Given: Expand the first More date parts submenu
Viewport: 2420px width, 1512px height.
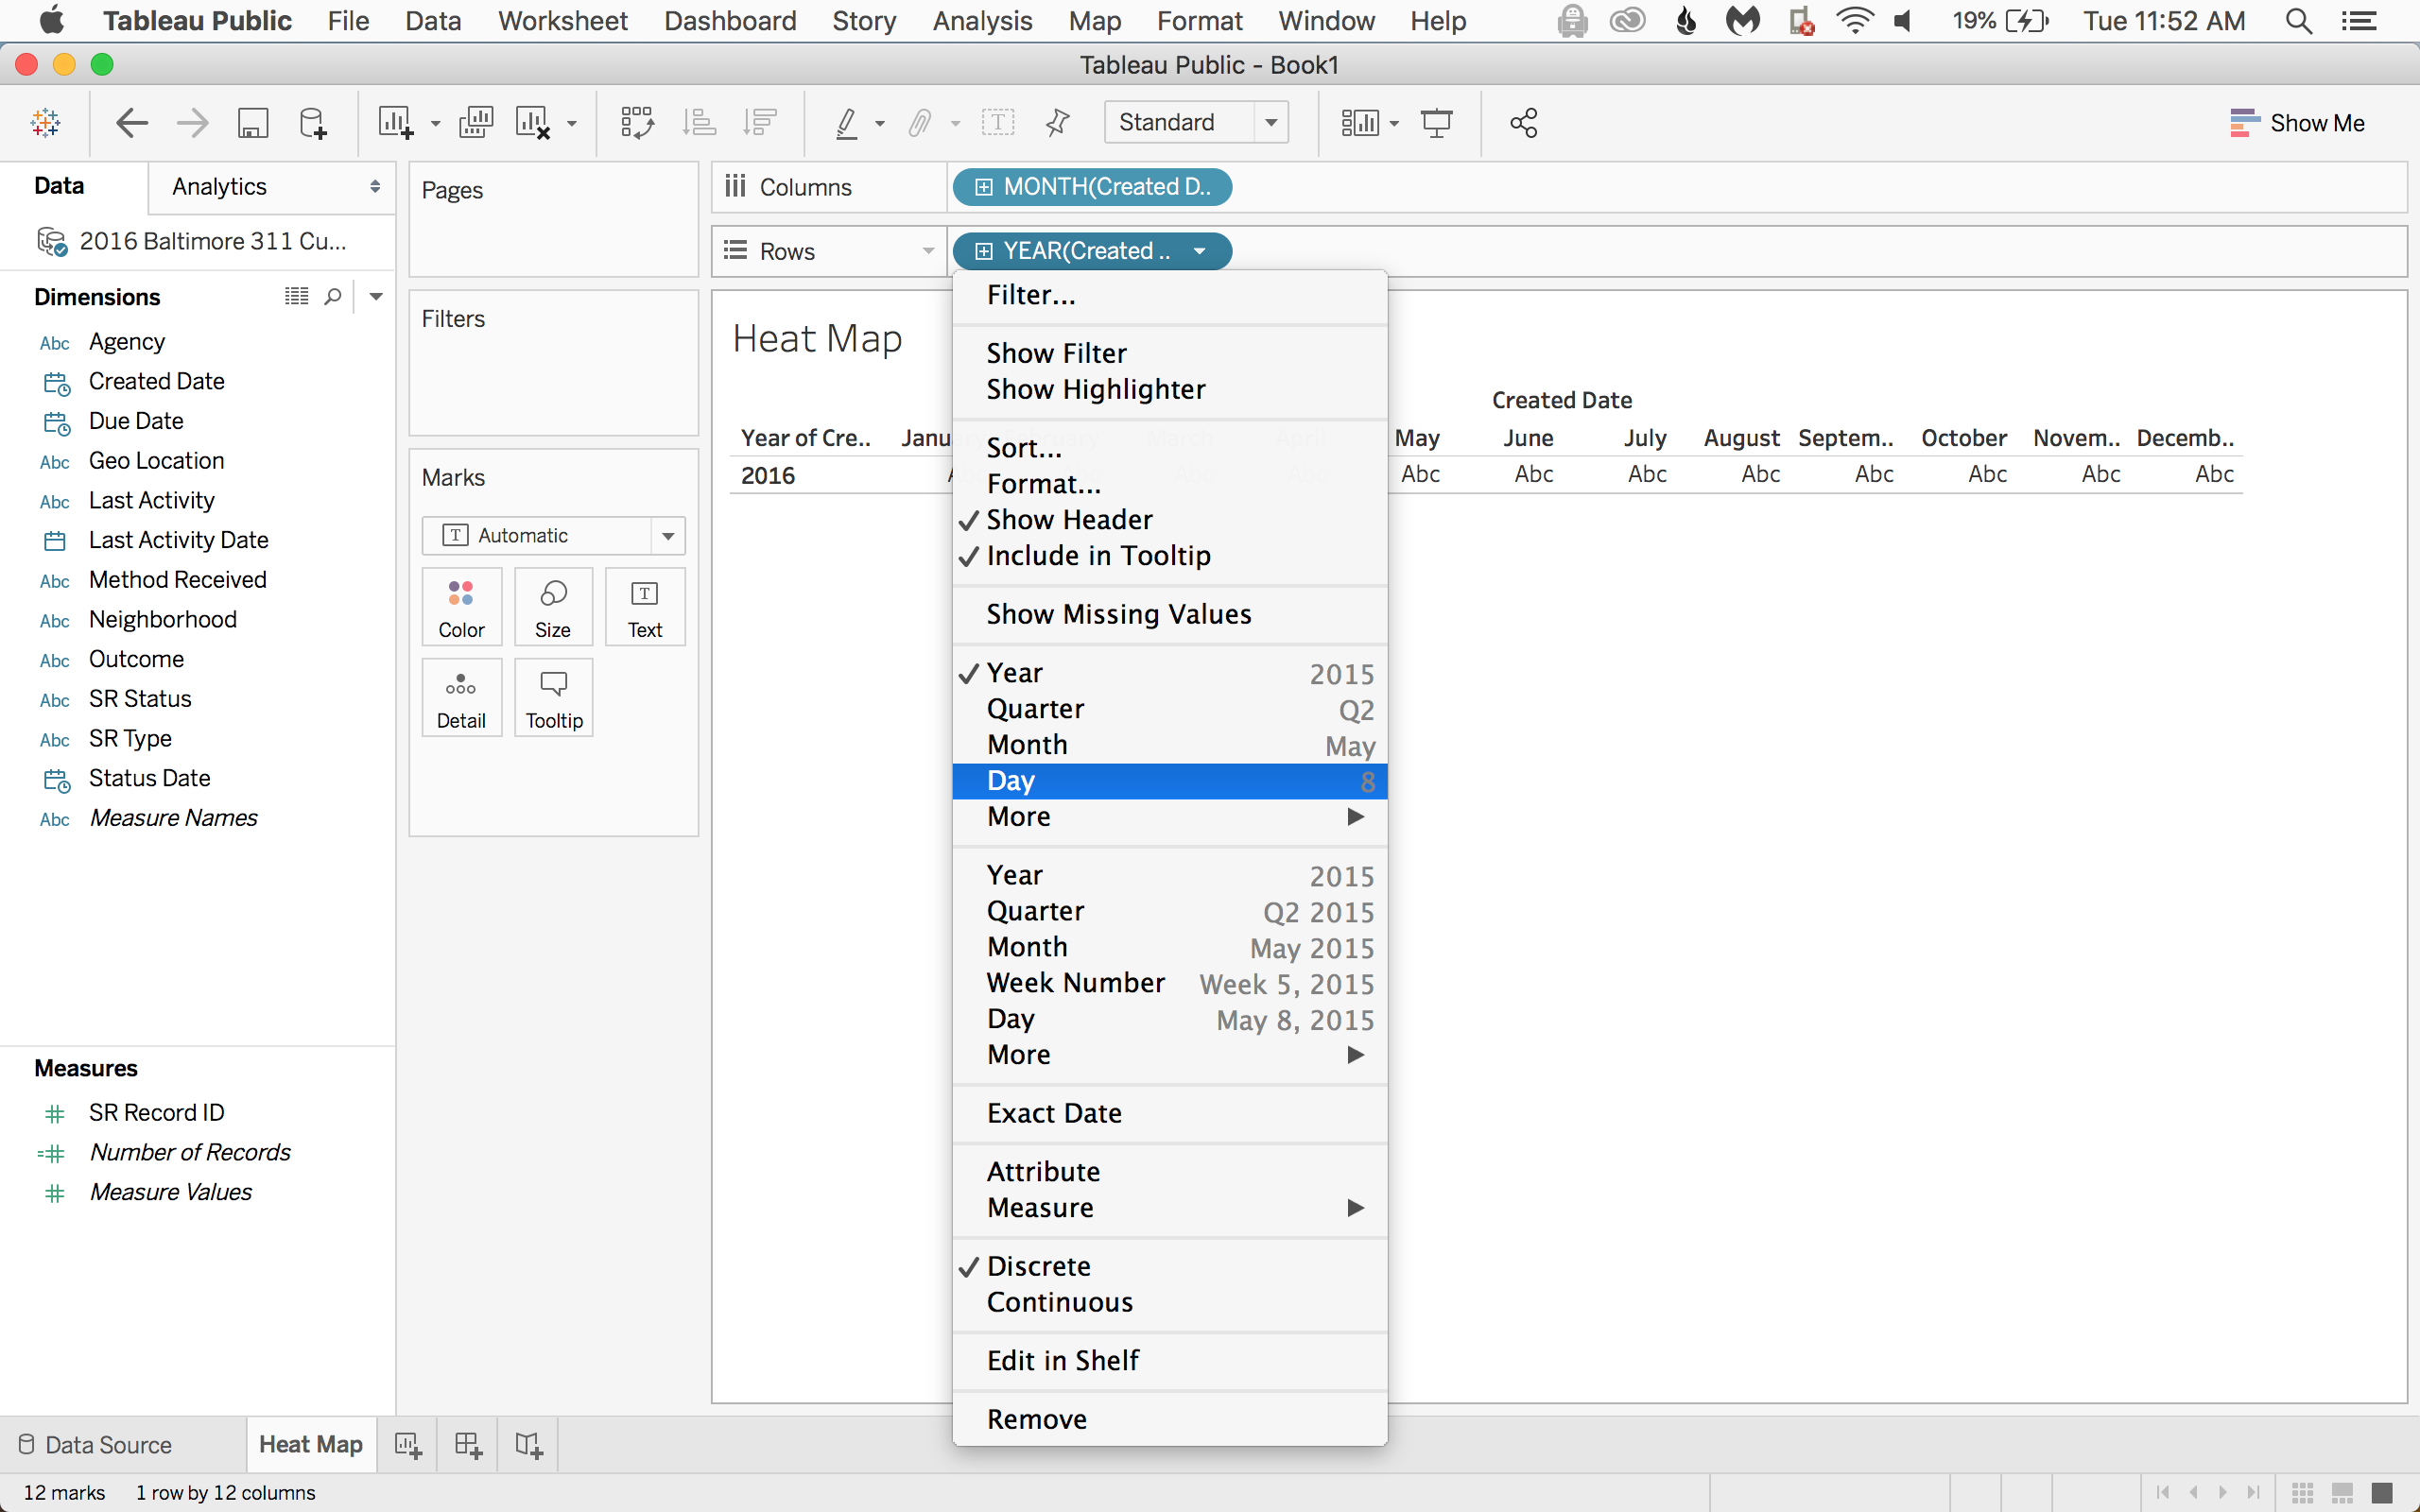Looking at the screenshot, I should click(1169, 817).
